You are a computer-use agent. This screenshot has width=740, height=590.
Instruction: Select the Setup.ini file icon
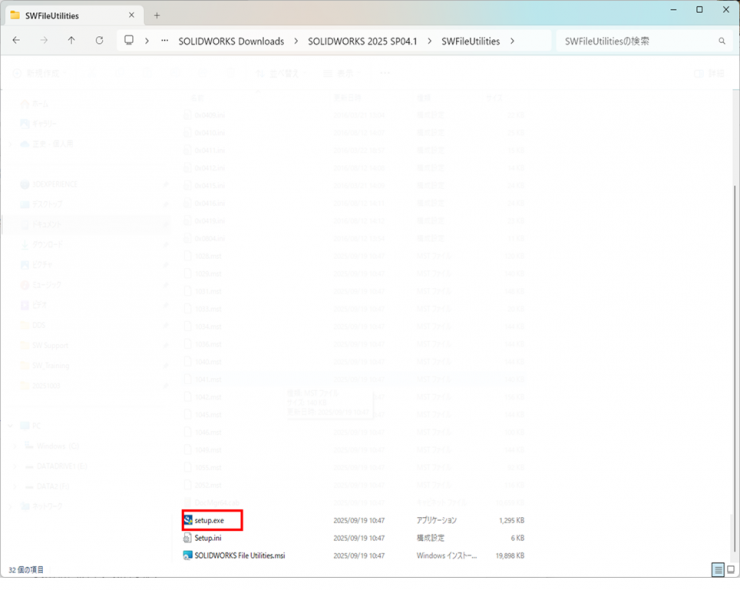pyautogui.click(x=187, y=538)
